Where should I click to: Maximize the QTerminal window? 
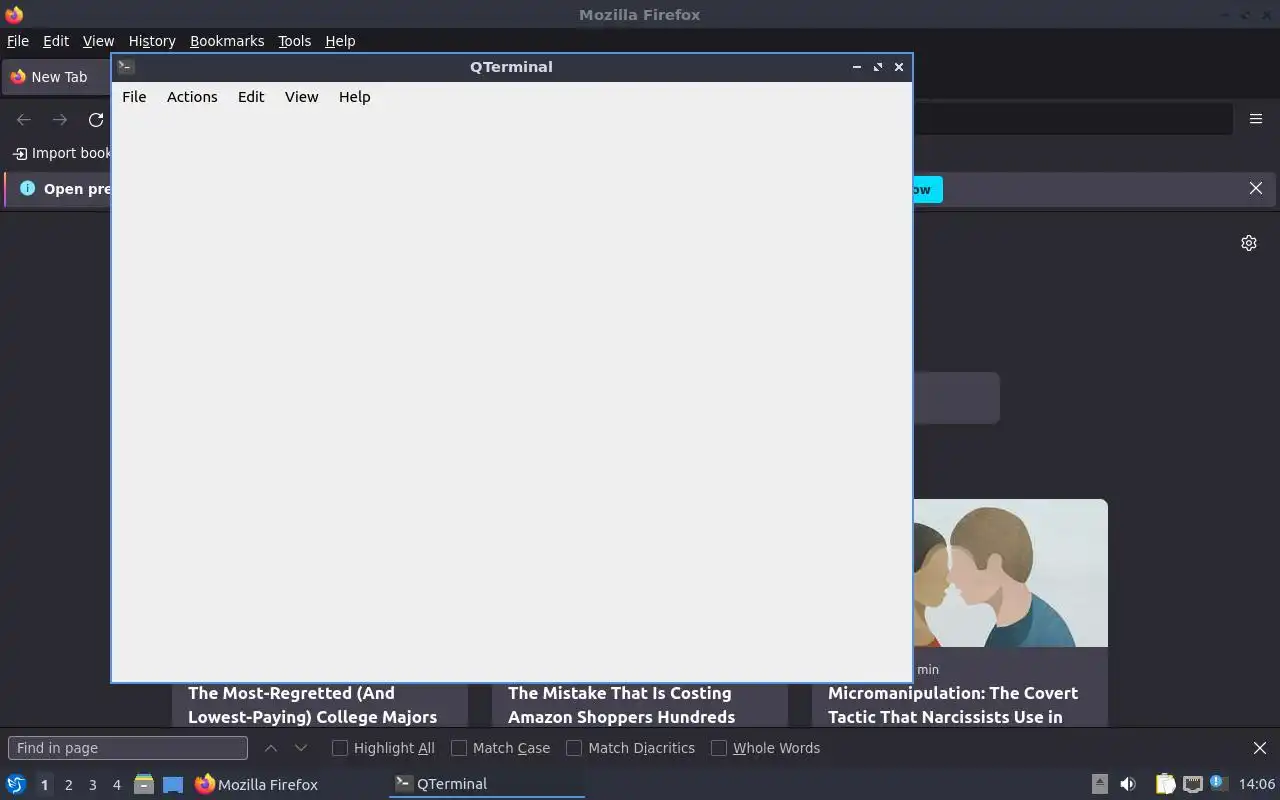[x=878, y=67]
